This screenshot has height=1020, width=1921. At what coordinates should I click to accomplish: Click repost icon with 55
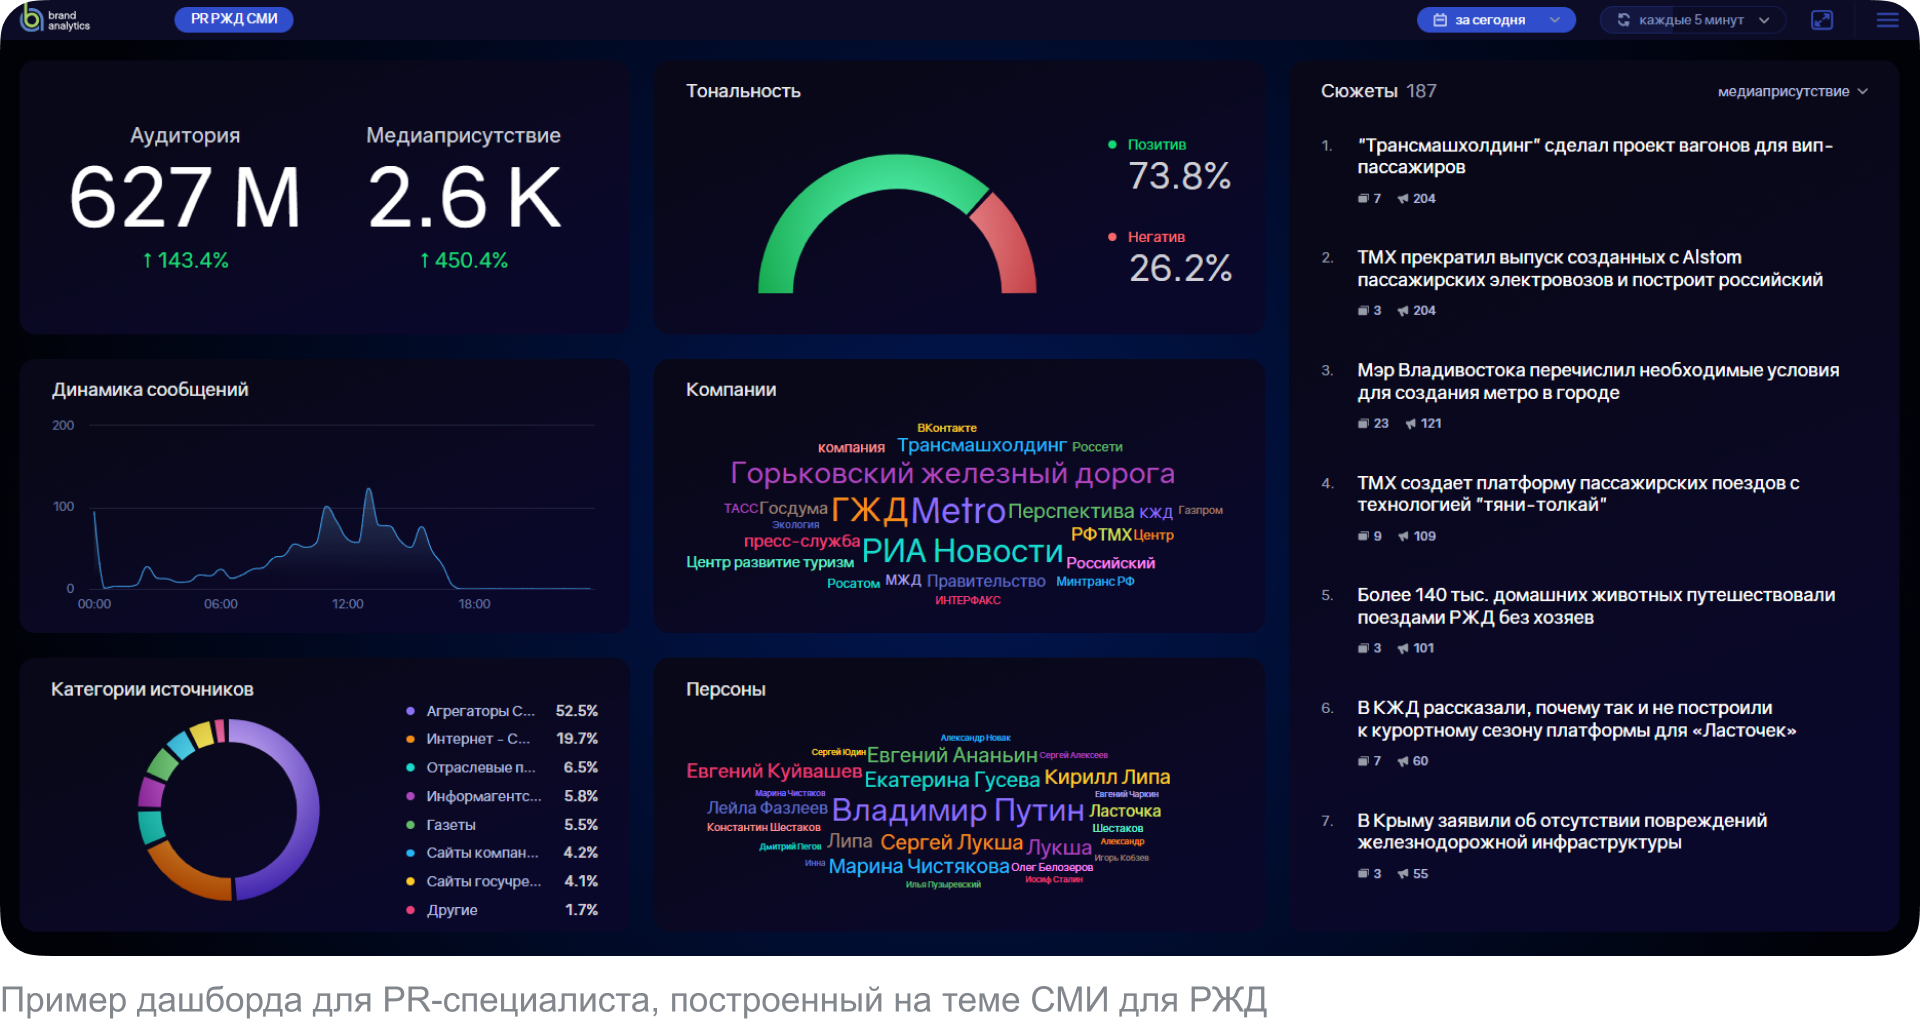click(1403, 874)
